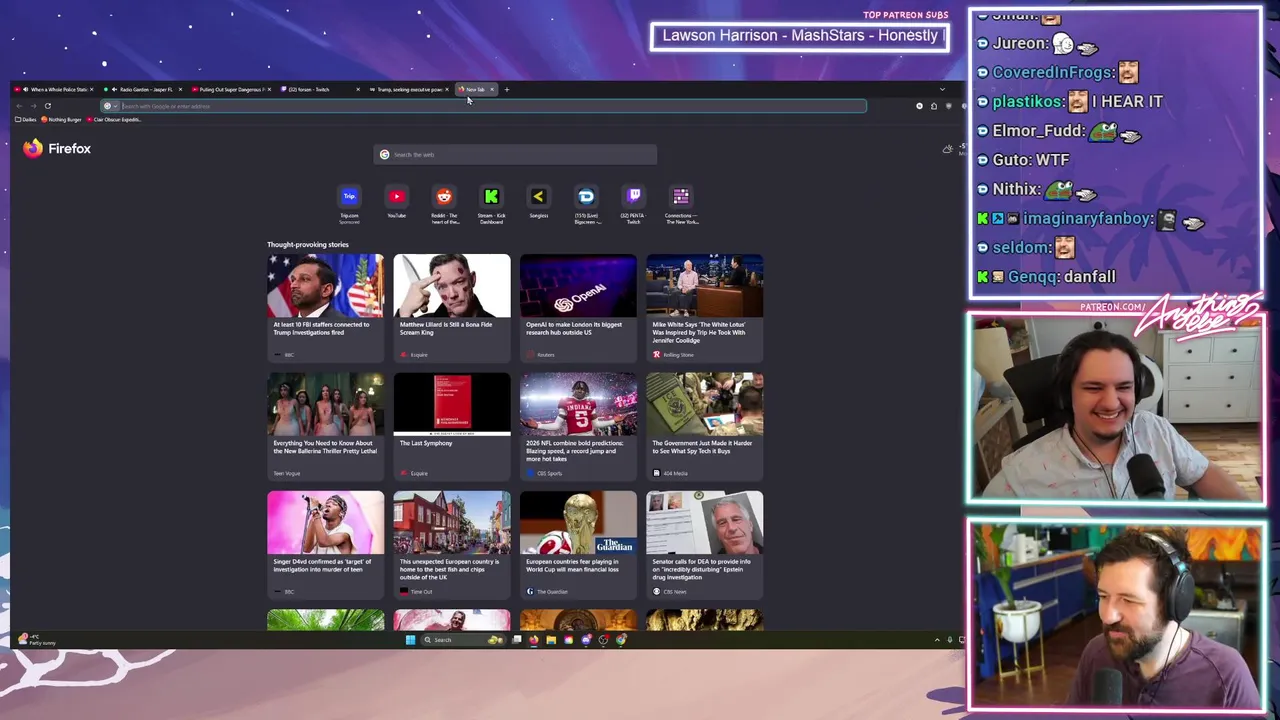Close the New Tab tab
The image size is (1280, 720).
492,90
